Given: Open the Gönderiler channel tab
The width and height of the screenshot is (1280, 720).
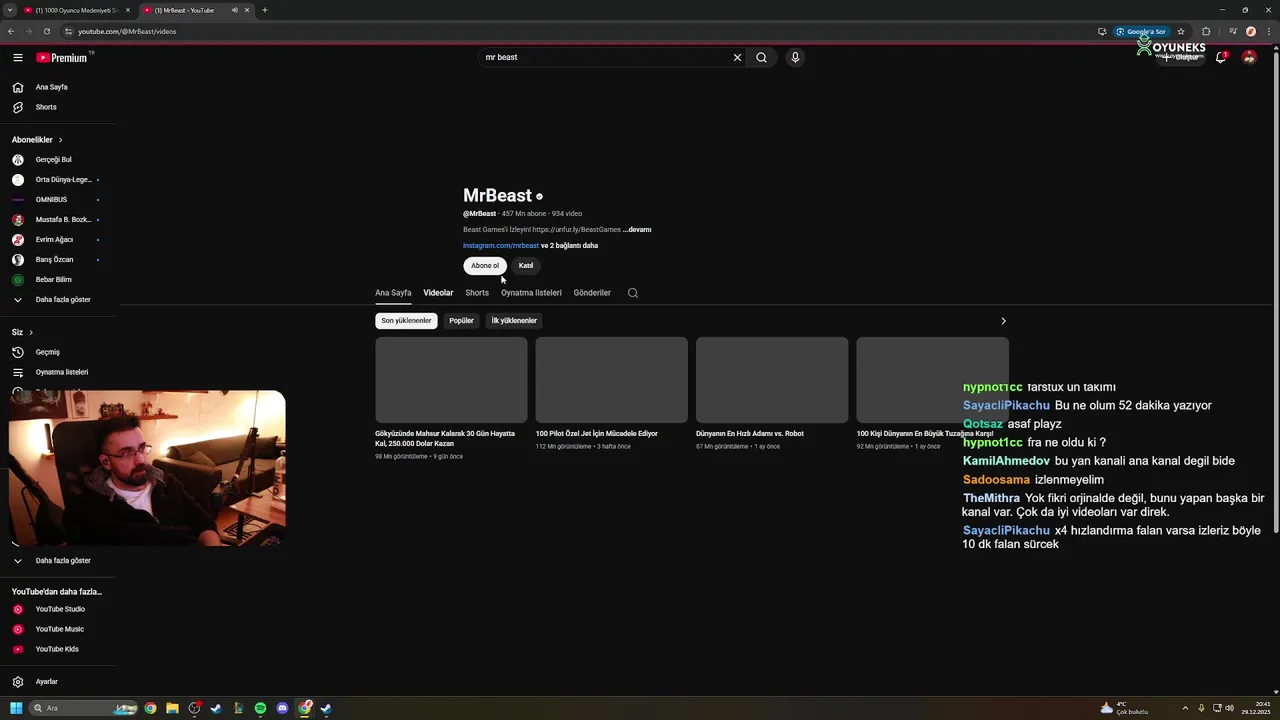Looking at the screenshot, I should click(x=592, y=293).
